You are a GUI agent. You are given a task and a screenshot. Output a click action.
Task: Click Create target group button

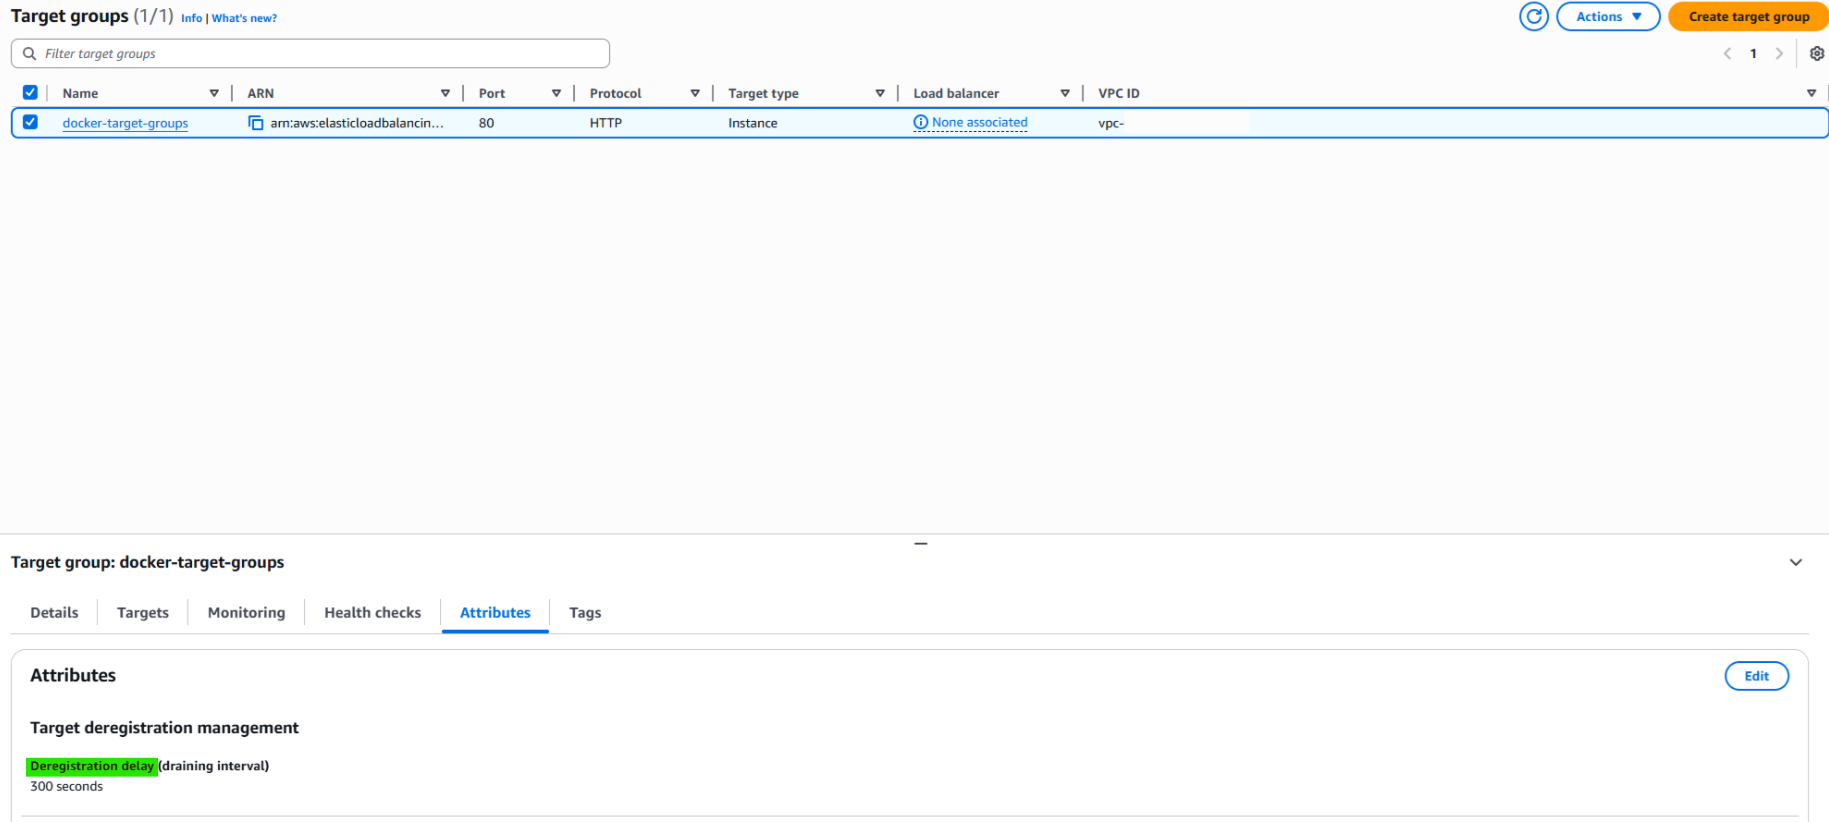(x=1748, y=16)
